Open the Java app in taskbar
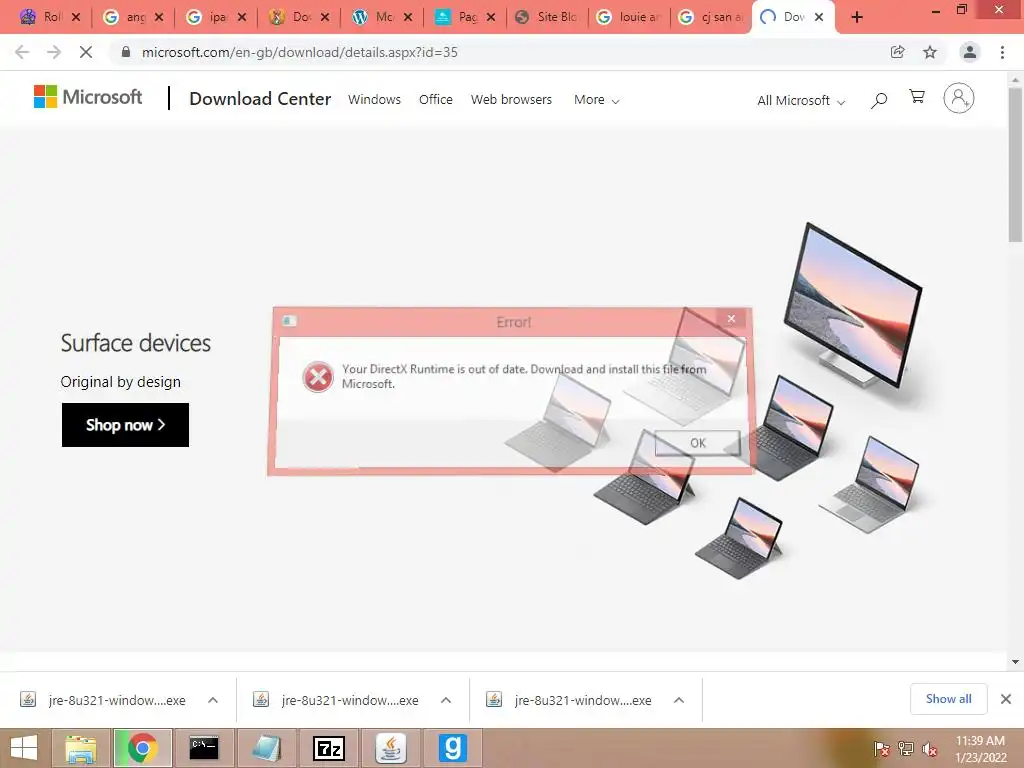The width and height of the screenshot is (1024, 768). point(391,748)
